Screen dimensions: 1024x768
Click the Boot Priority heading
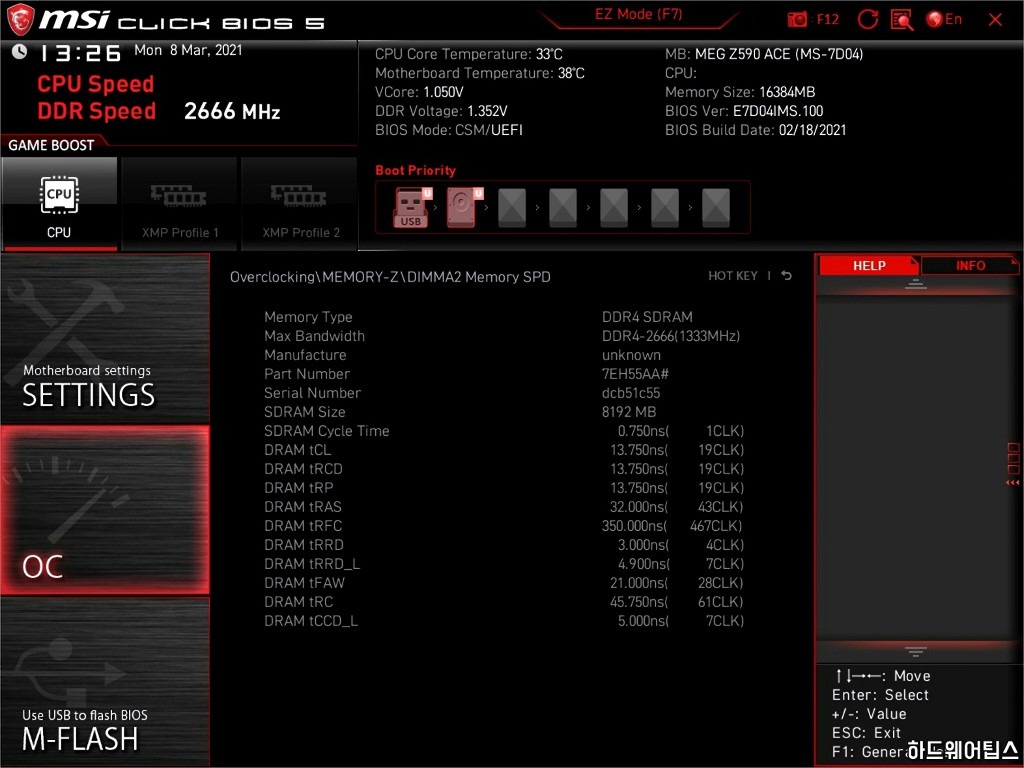(x=415, y=170)
